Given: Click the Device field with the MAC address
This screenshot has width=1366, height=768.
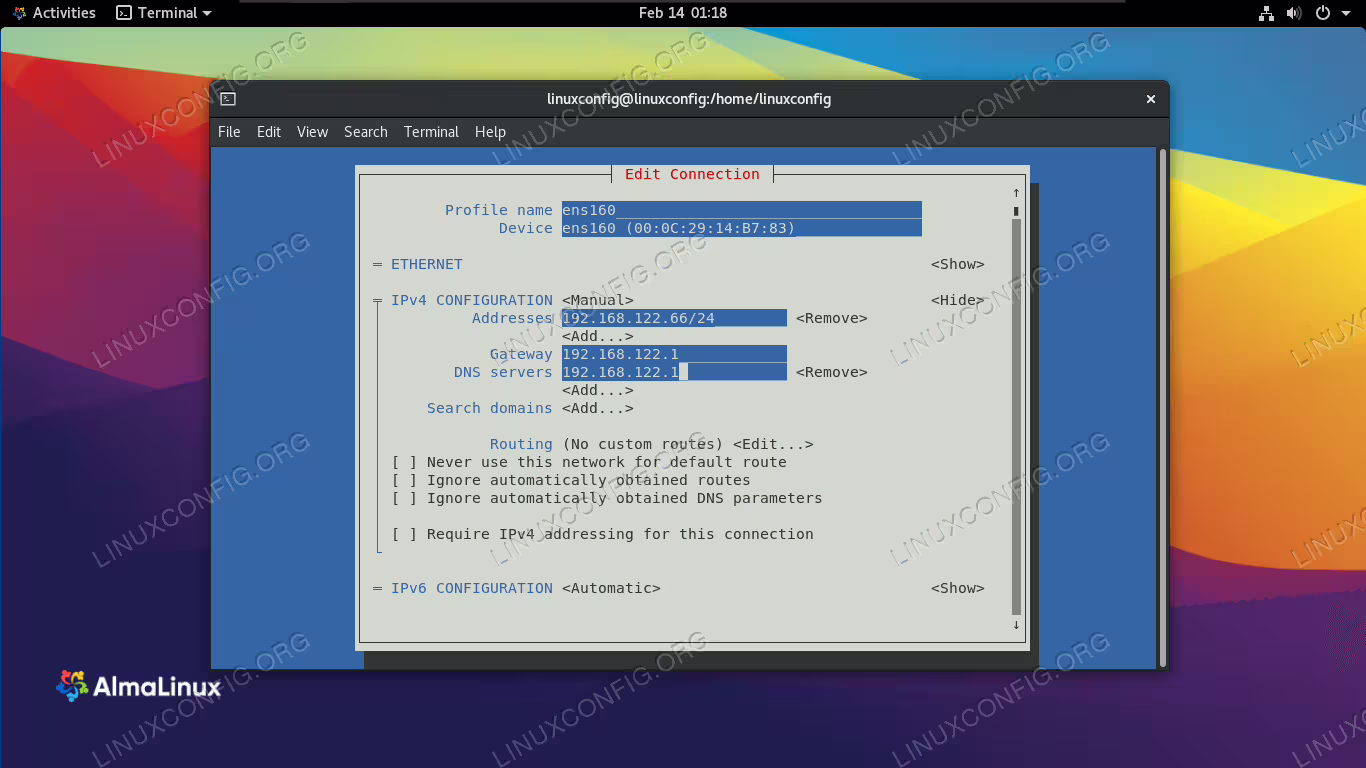Looking at the screenshot, I should tap(741, 228).
